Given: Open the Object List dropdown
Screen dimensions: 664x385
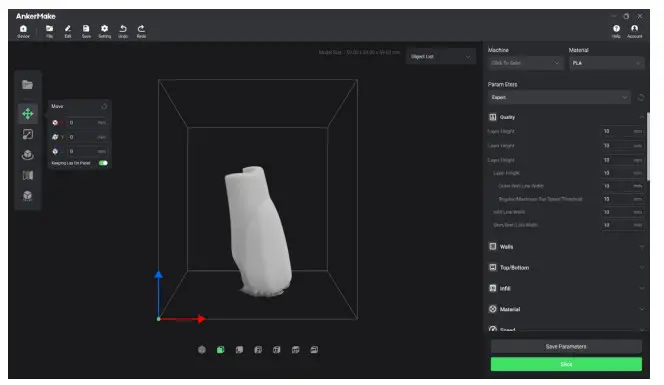Looking at the screenshot, I should click(x=441, y=56).
